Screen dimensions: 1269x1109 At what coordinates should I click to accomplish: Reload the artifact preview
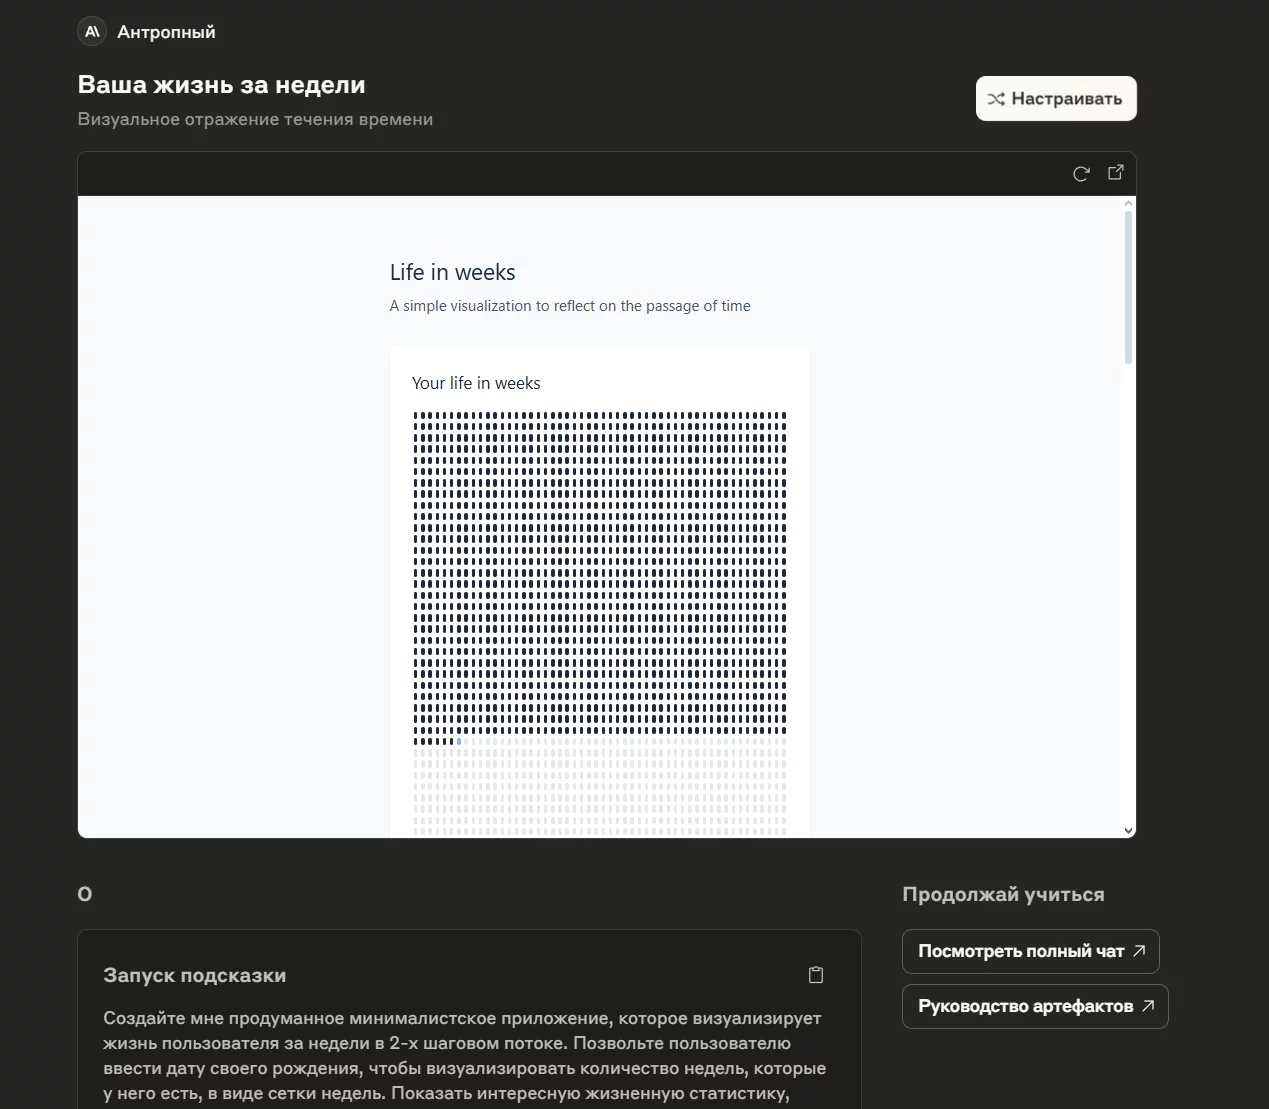tap(1081, 174)
